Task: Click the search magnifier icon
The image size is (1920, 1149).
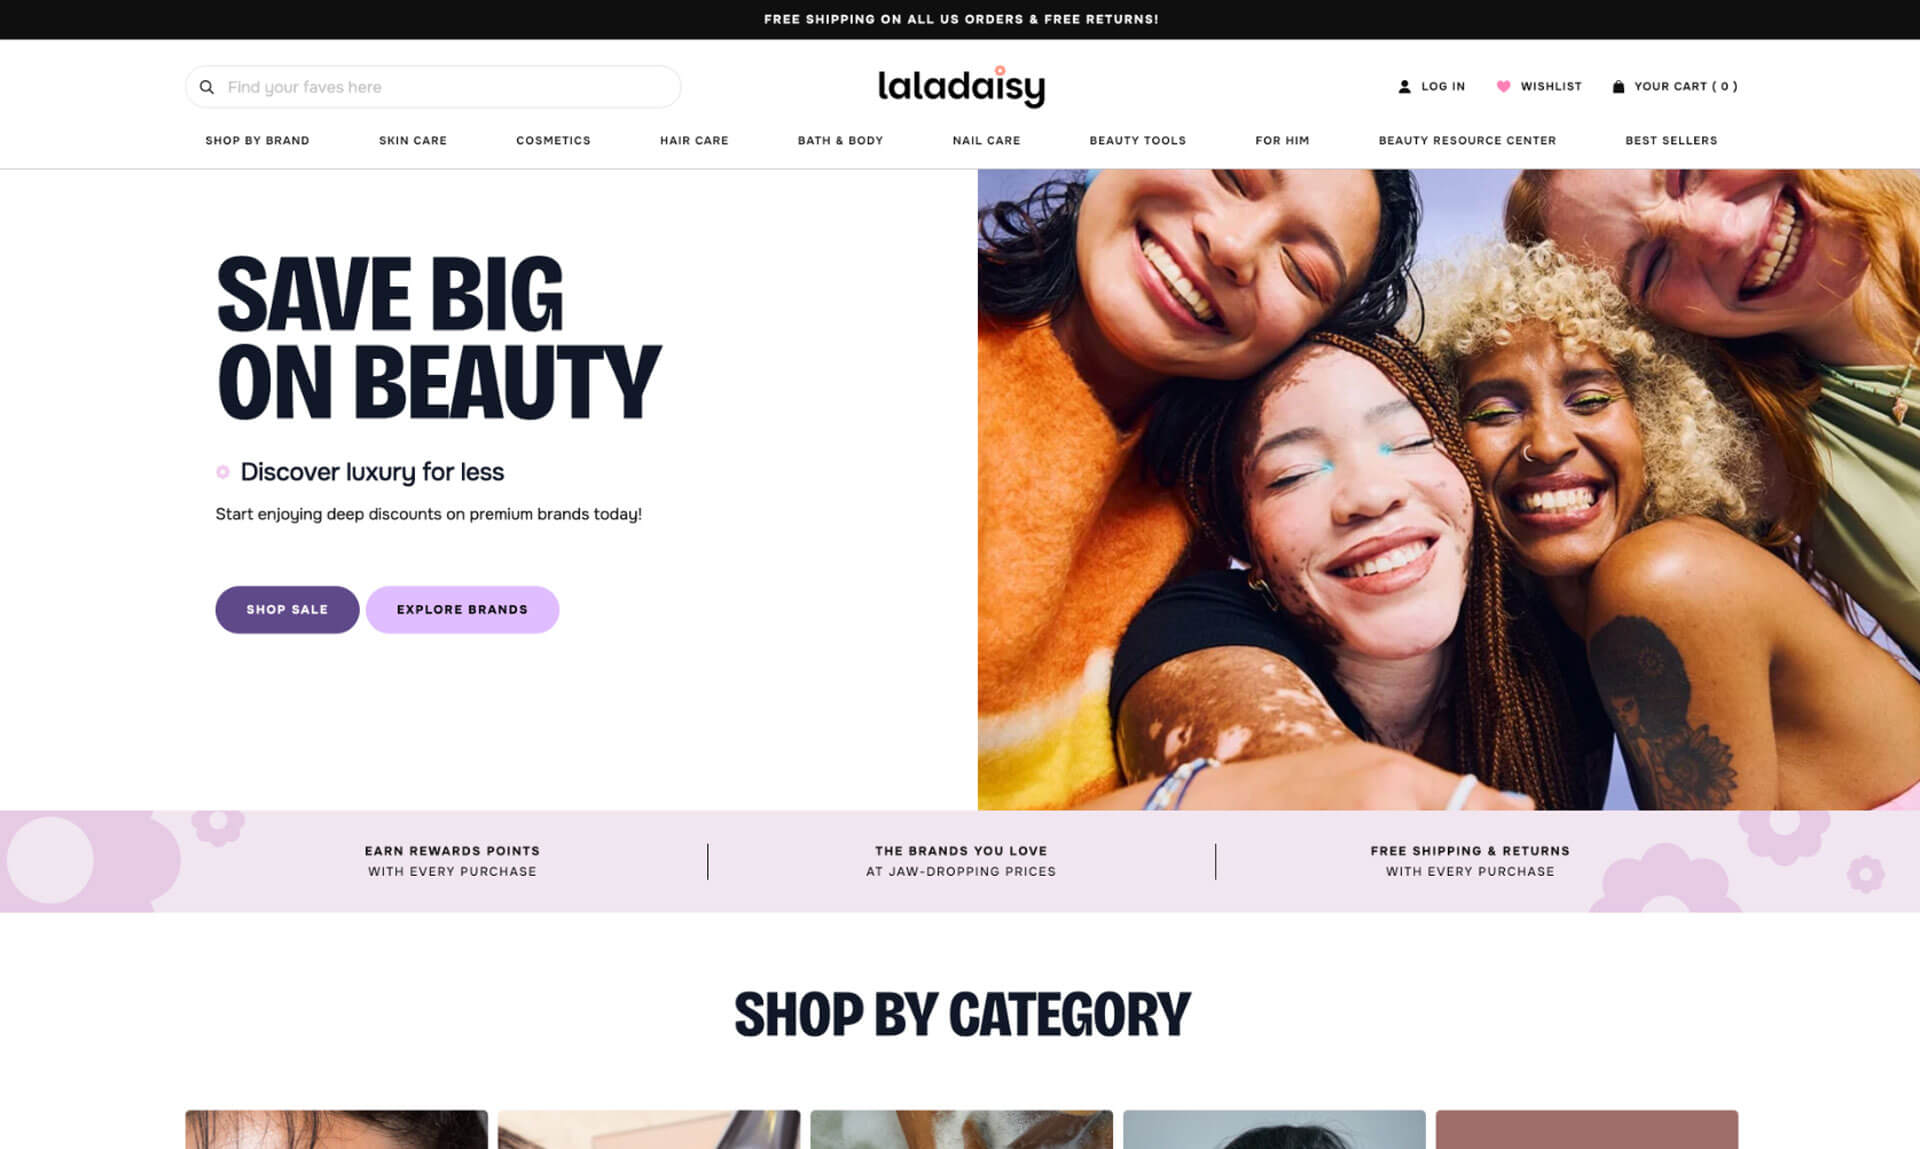Action: pos(207,87)
